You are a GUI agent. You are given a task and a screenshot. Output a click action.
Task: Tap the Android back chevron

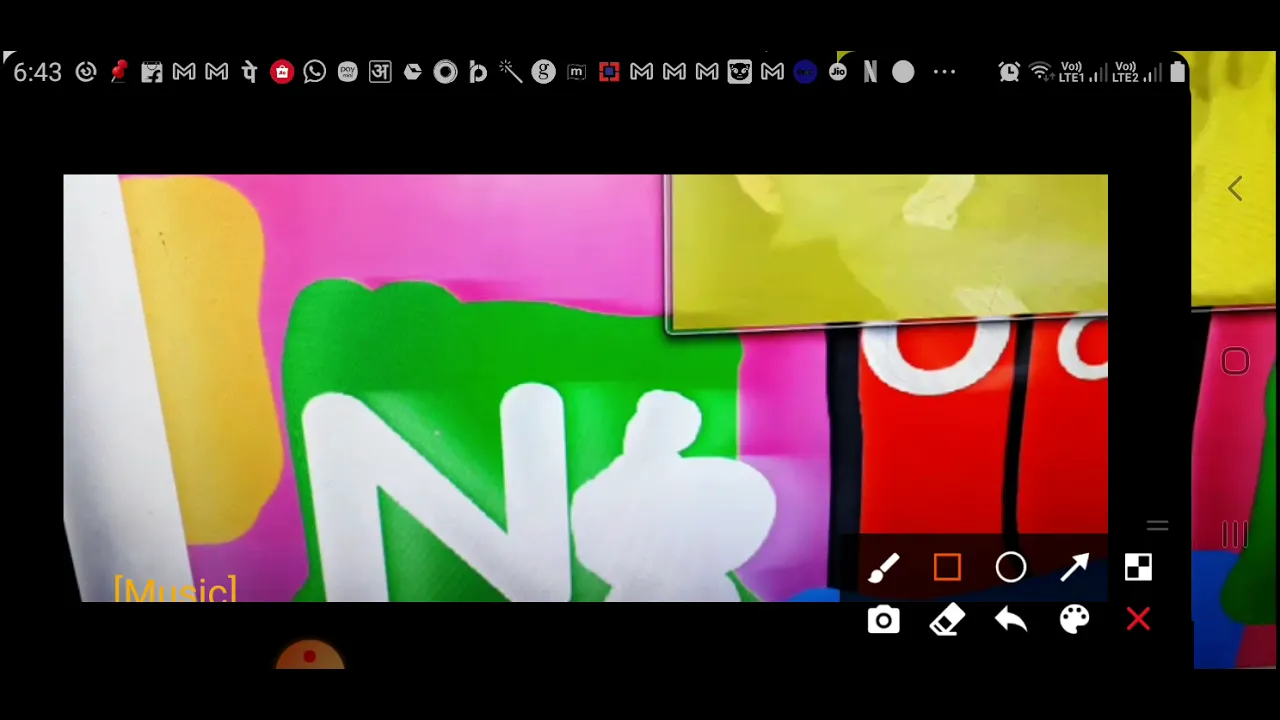click(x=1235, y=188)
